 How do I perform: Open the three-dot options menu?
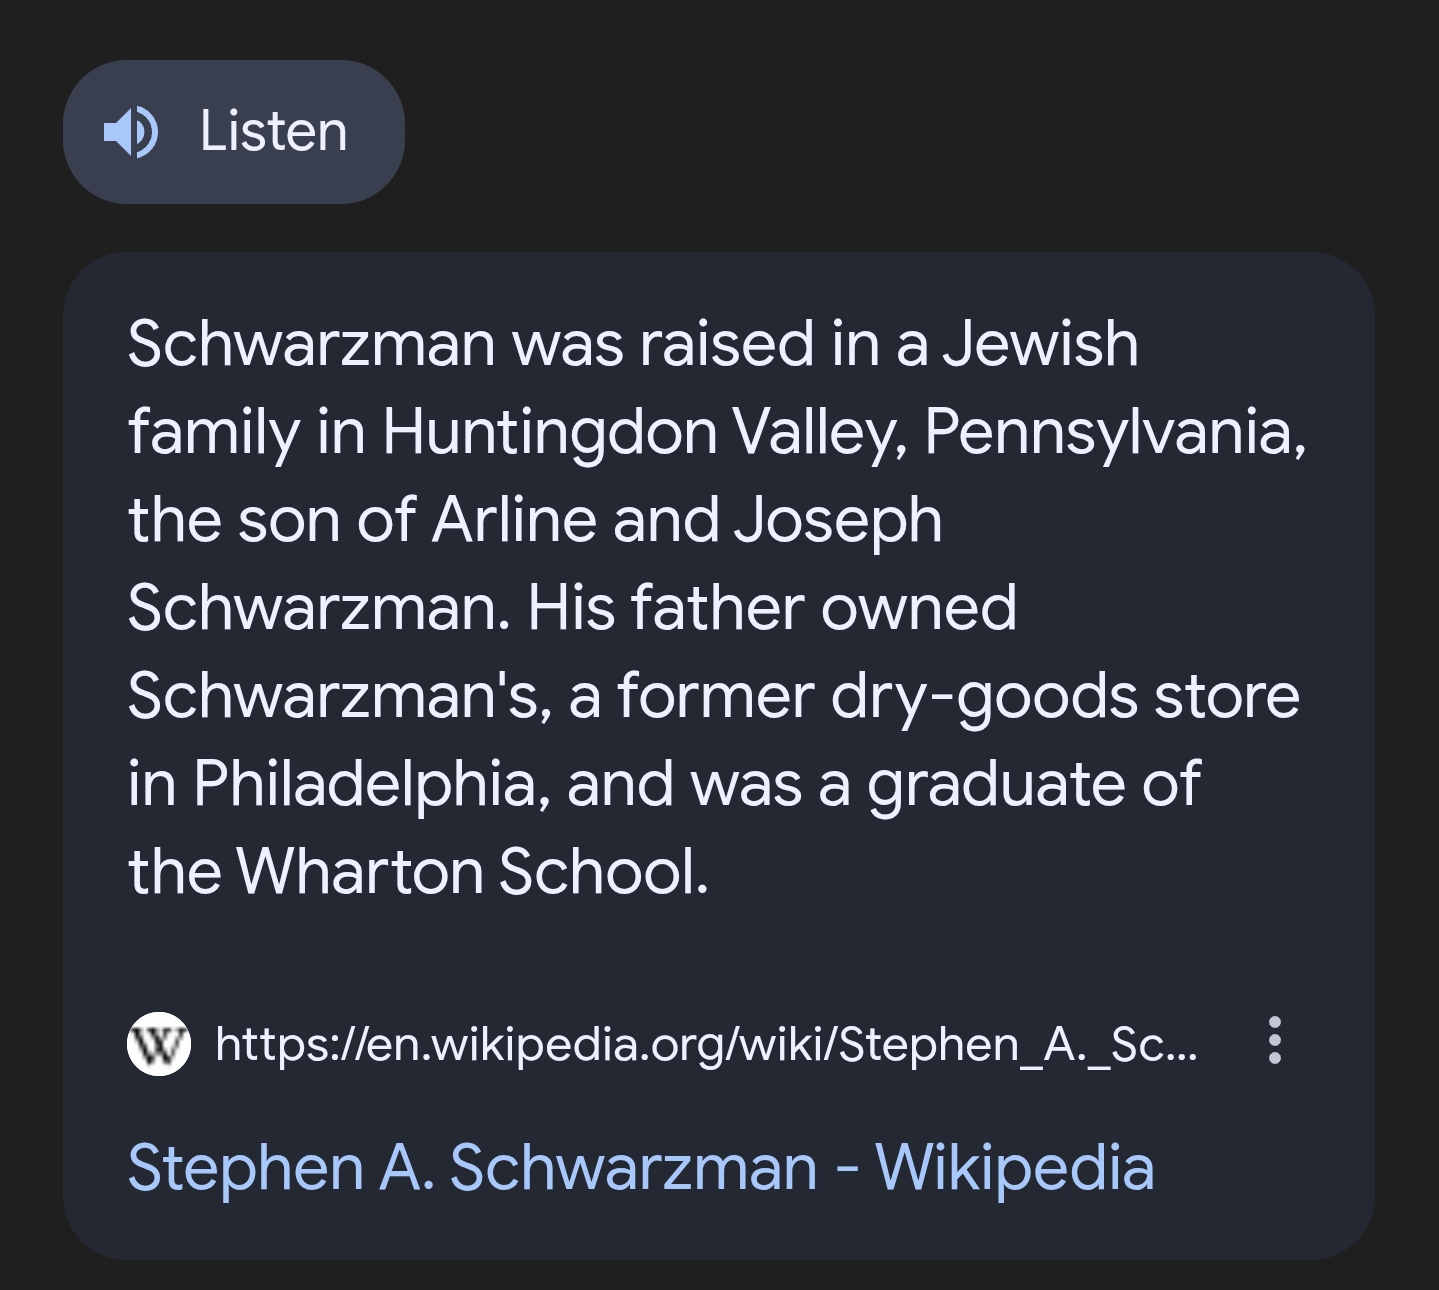pyautogui.click(x=1274, y=1041)
